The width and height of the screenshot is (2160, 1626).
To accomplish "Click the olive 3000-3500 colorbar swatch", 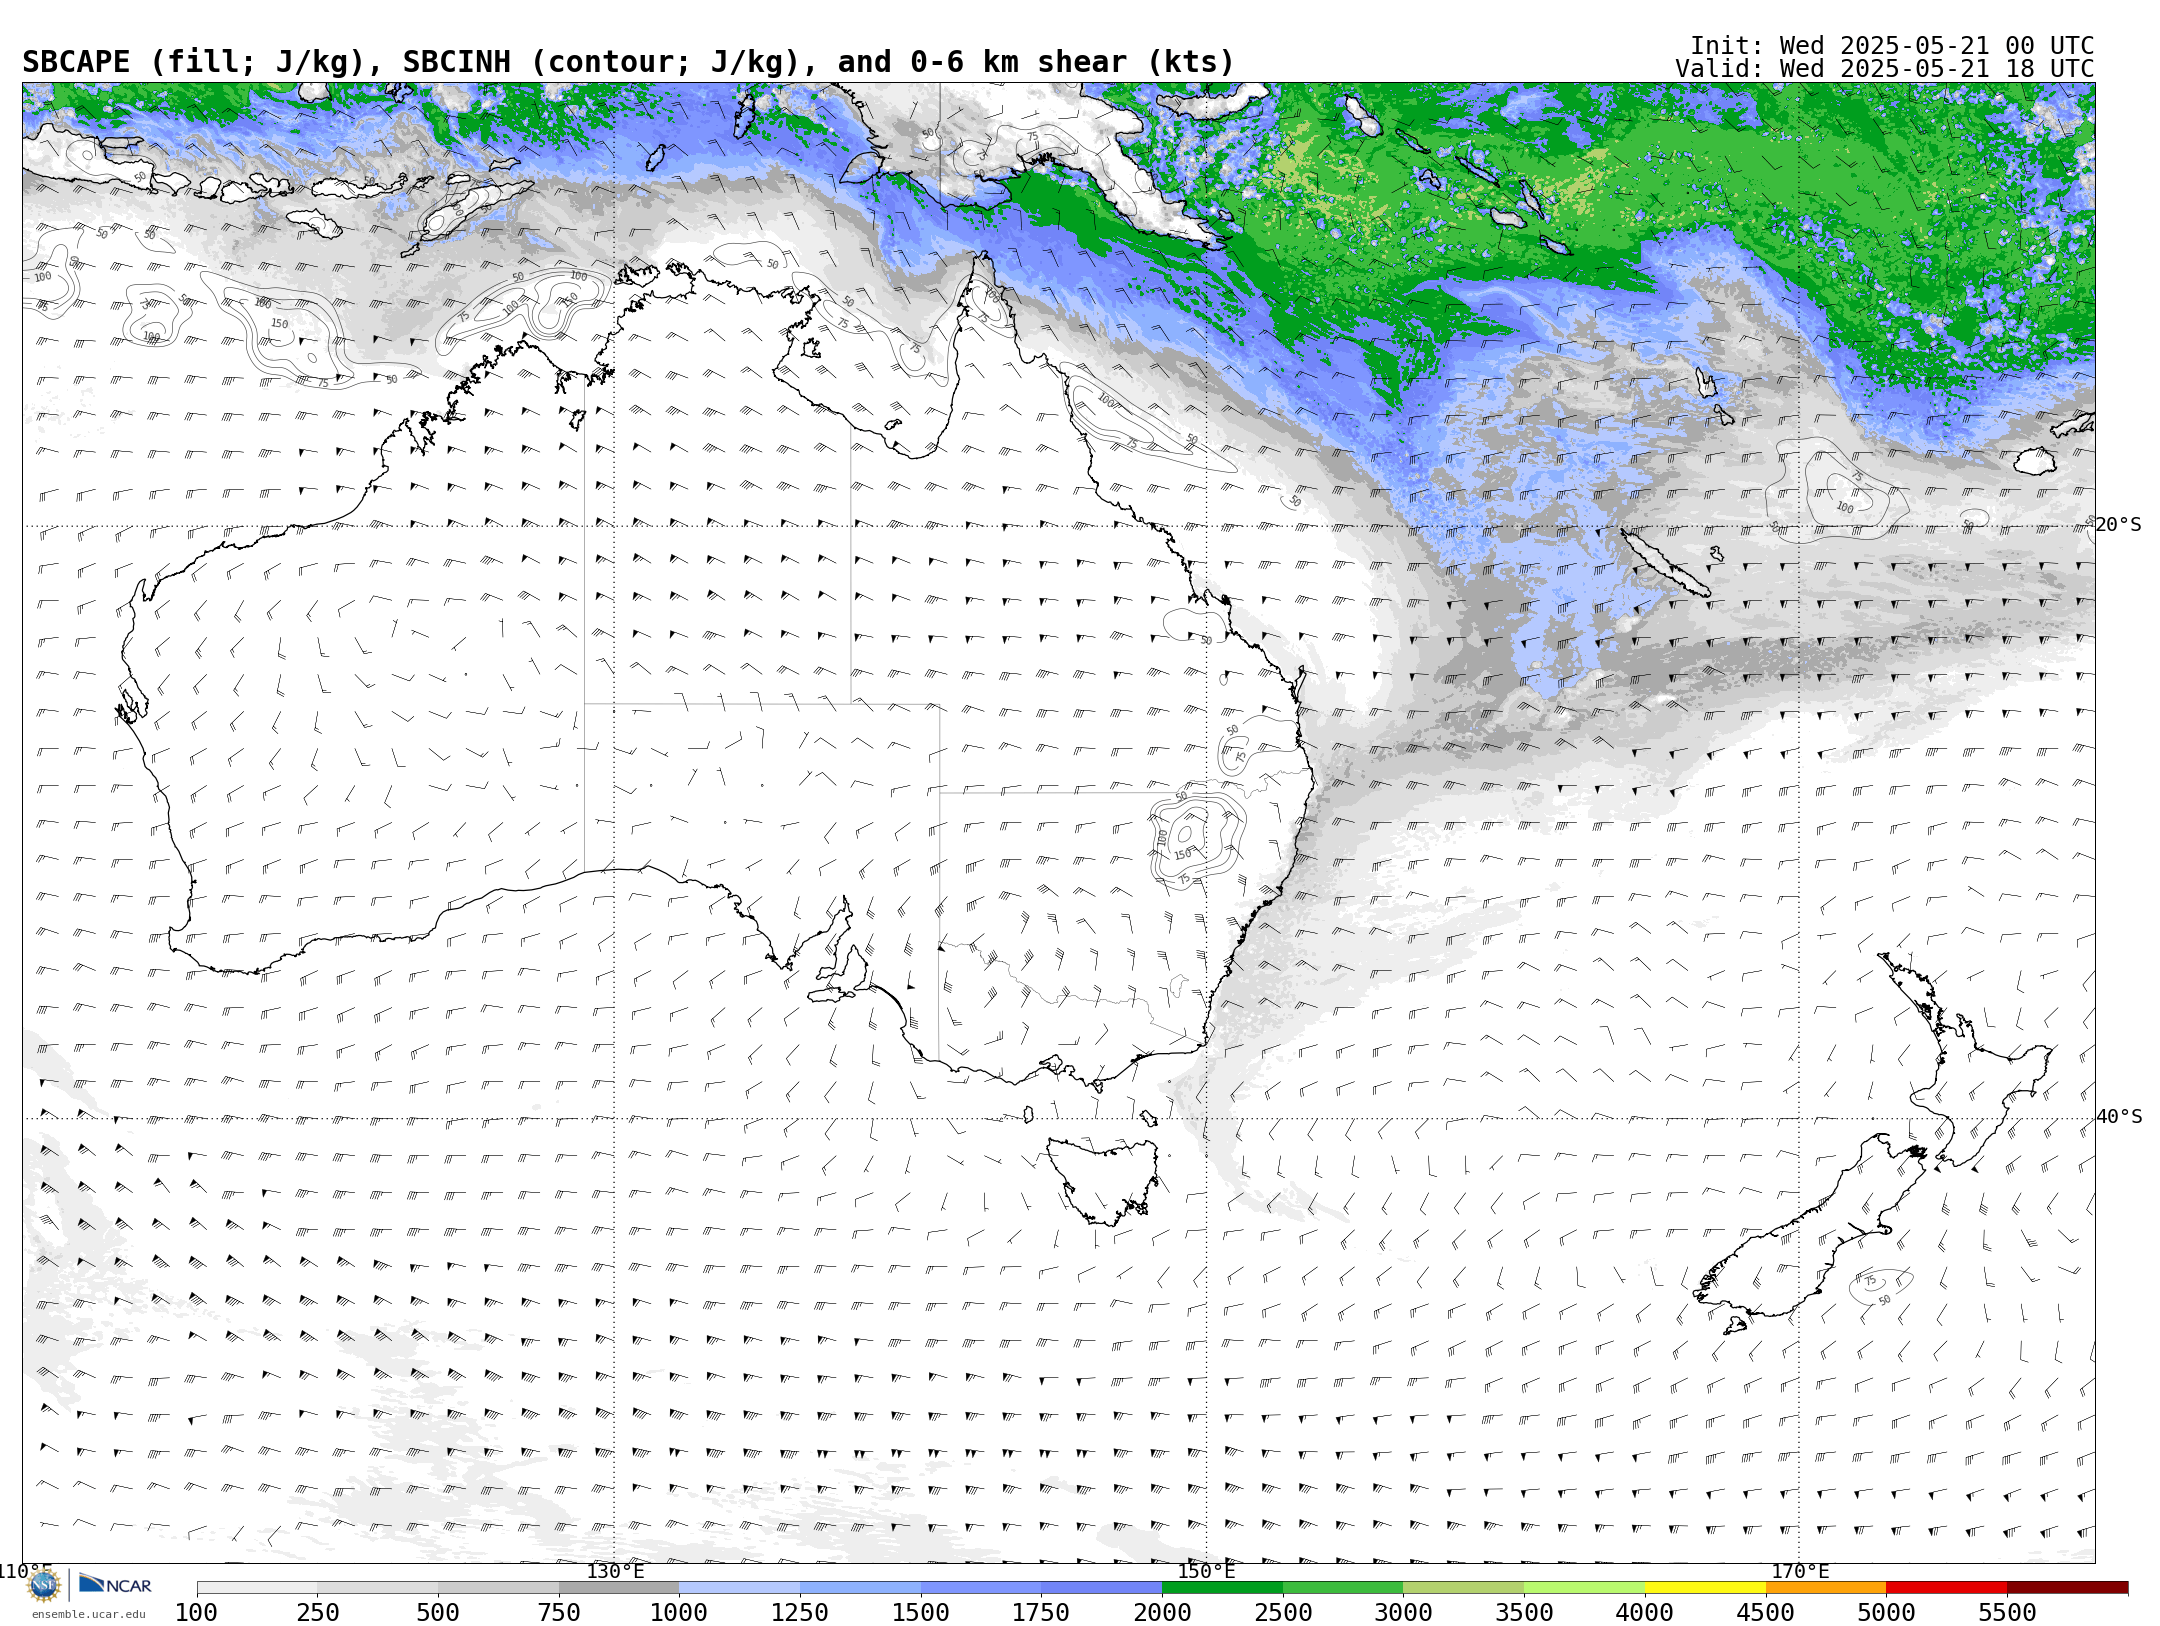I will pyautogui.click(x=1463, y=1588).
